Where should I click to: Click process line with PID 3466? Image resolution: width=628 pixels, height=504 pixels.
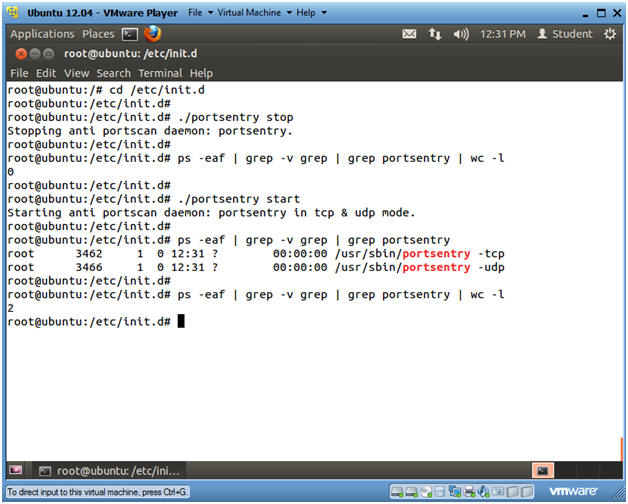(x=256, y=267)
